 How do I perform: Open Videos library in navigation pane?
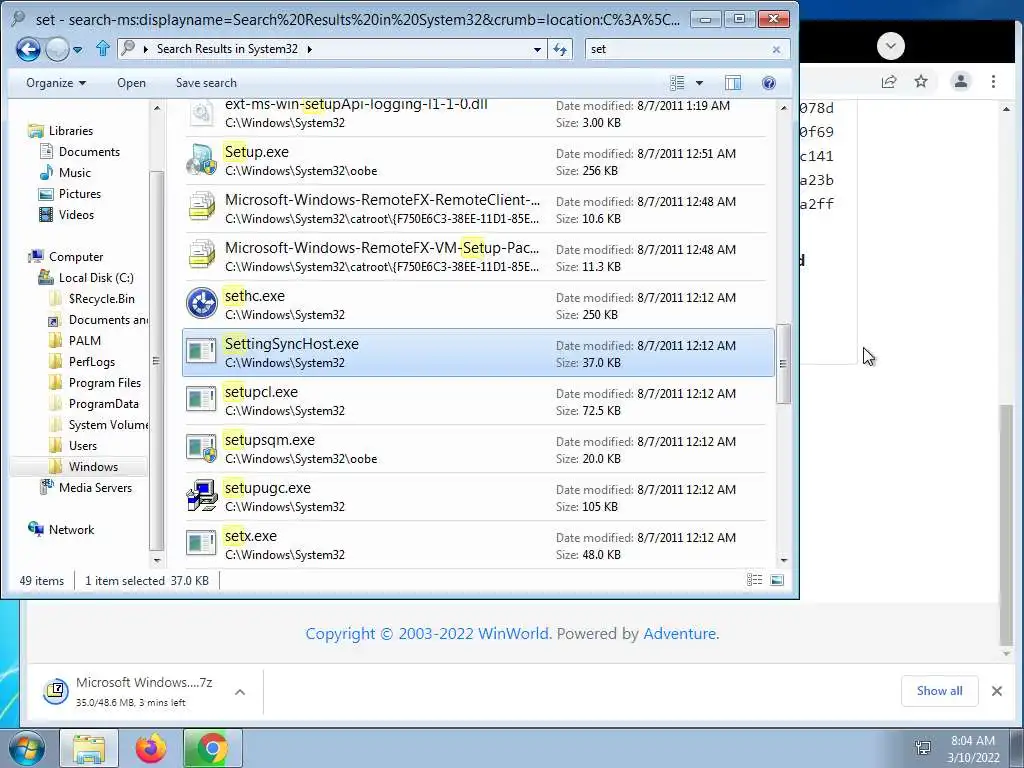tap(76, 215)
